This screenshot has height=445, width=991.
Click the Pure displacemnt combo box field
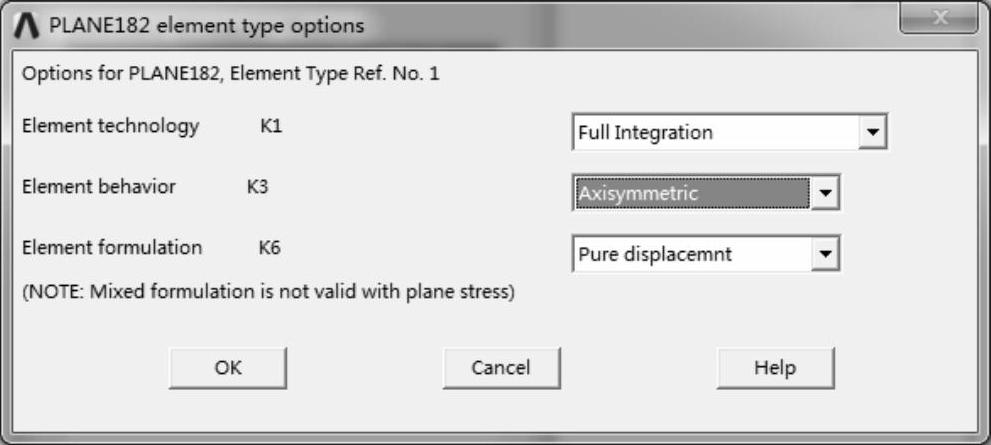click(x=691, y=254)
